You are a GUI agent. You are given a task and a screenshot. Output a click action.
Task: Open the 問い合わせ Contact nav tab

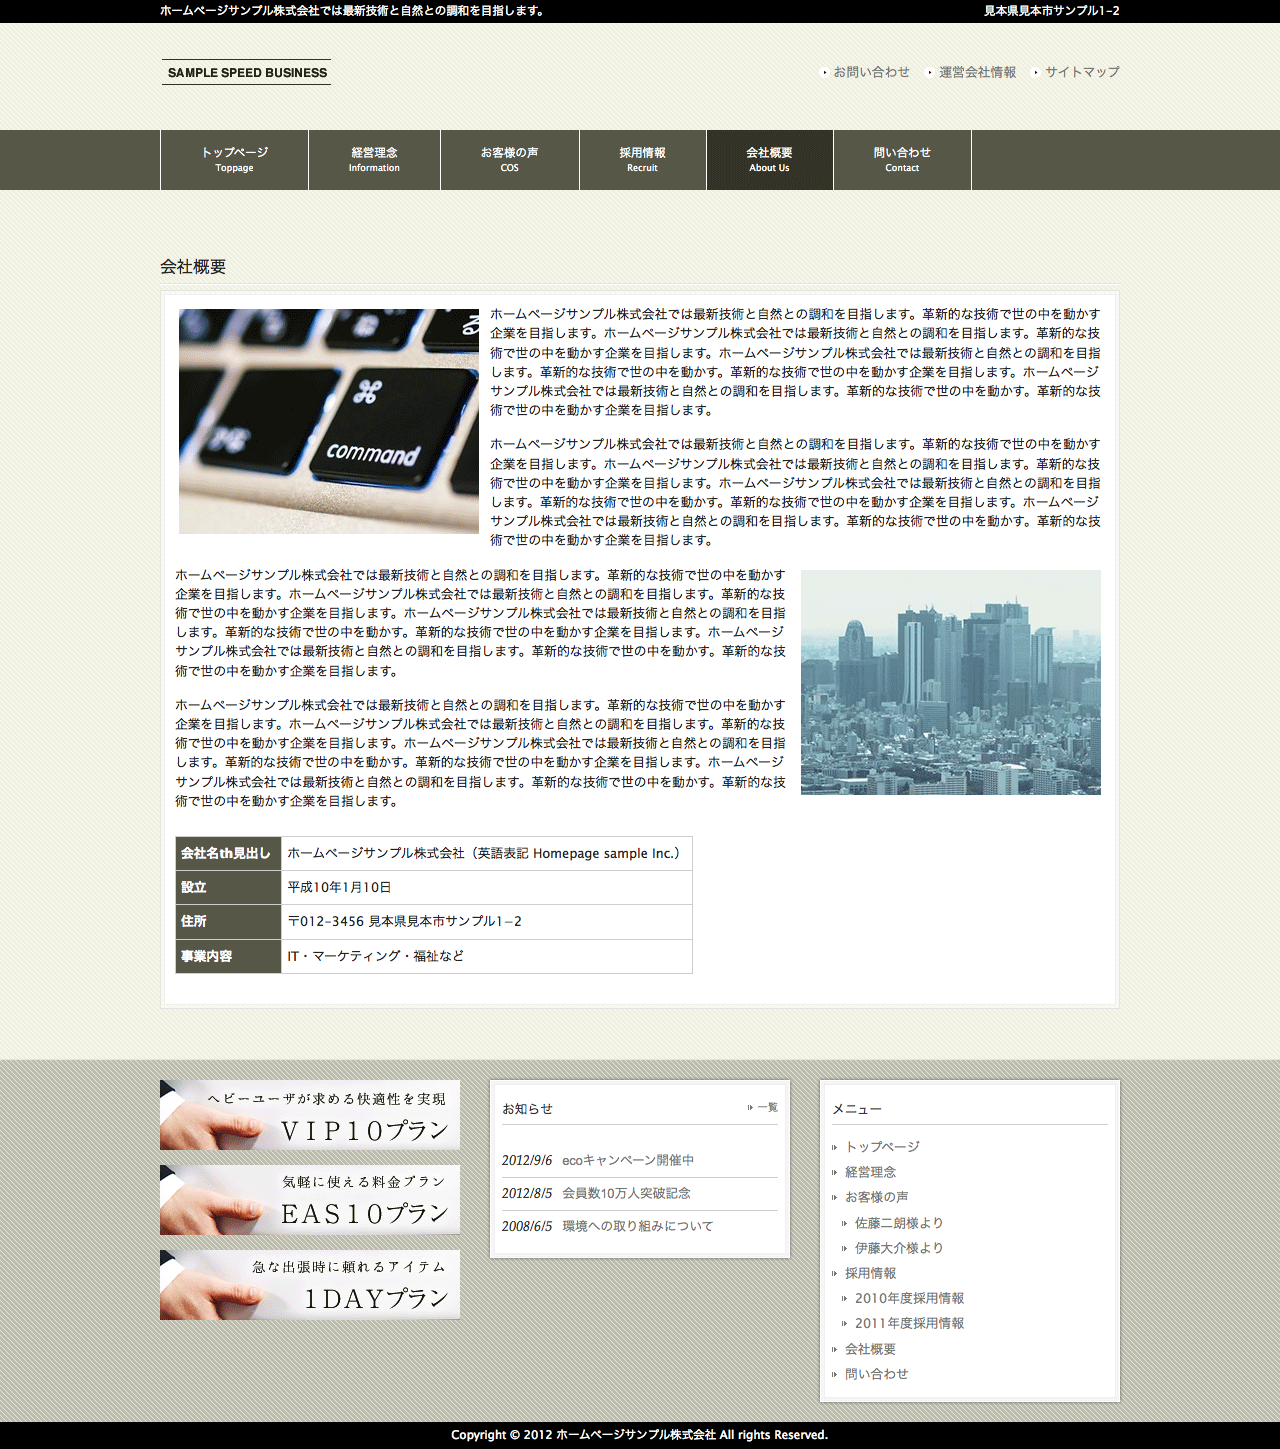(x=902, y=160)
